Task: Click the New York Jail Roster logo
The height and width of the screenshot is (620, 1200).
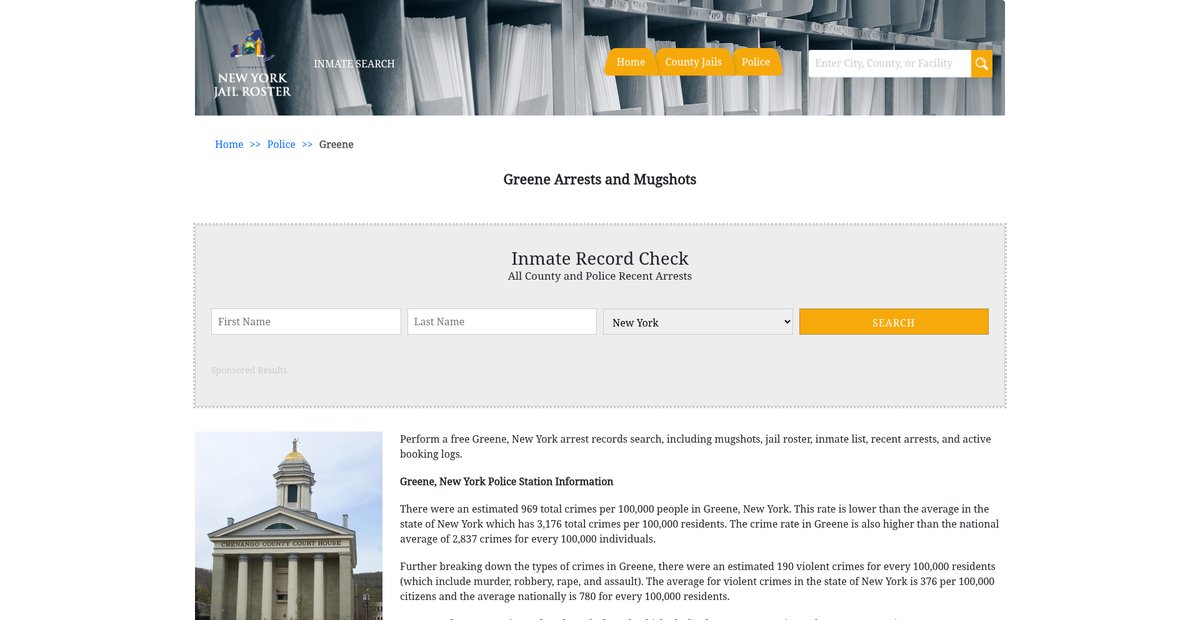Action: pyautogui.click(x=252, y=64)
